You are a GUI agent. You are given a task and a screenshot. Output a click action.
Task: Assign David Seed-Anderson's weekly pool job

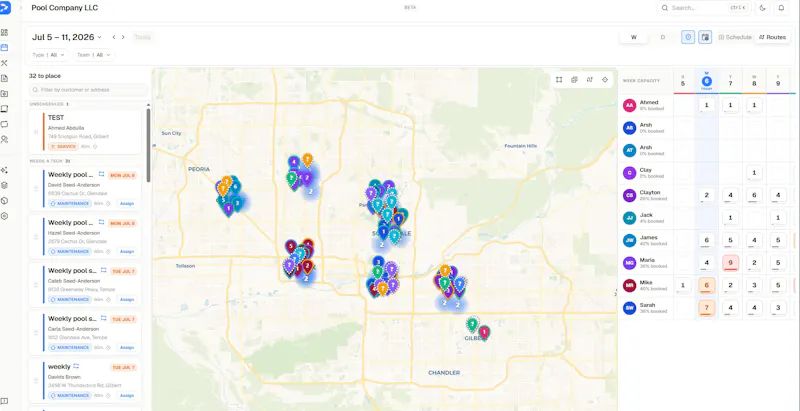[x=127, y=203]
